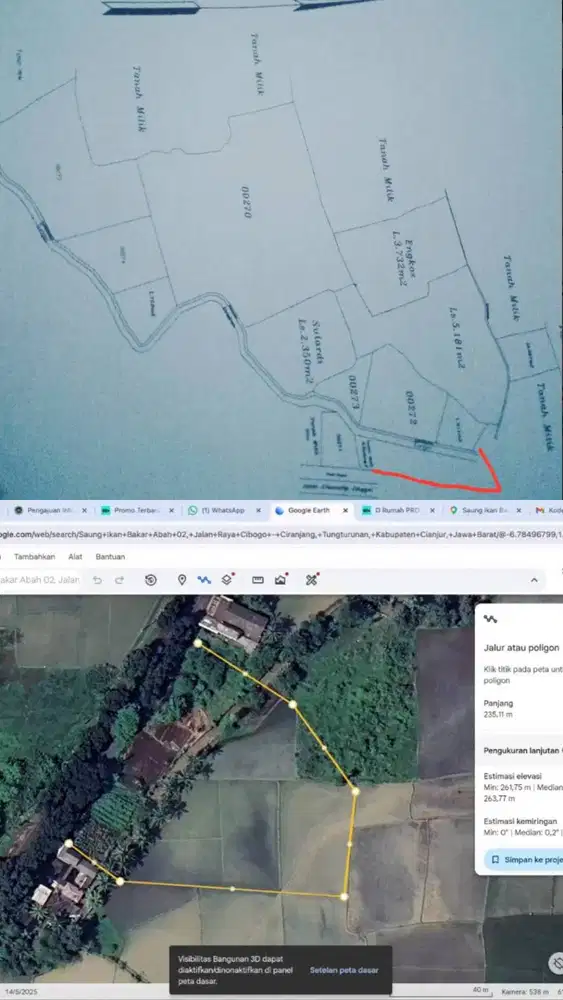This screenshot has width=563, height=1000.
Task: Click the redo arrow icon
Action: (119, 580)
